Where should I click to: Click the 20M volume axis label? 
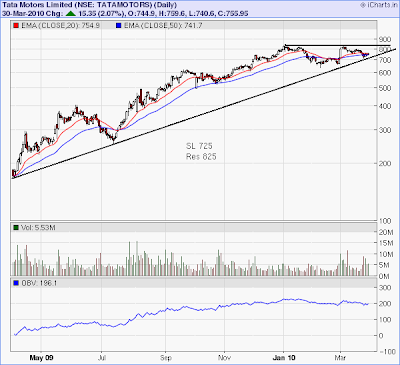pos(386,232)
